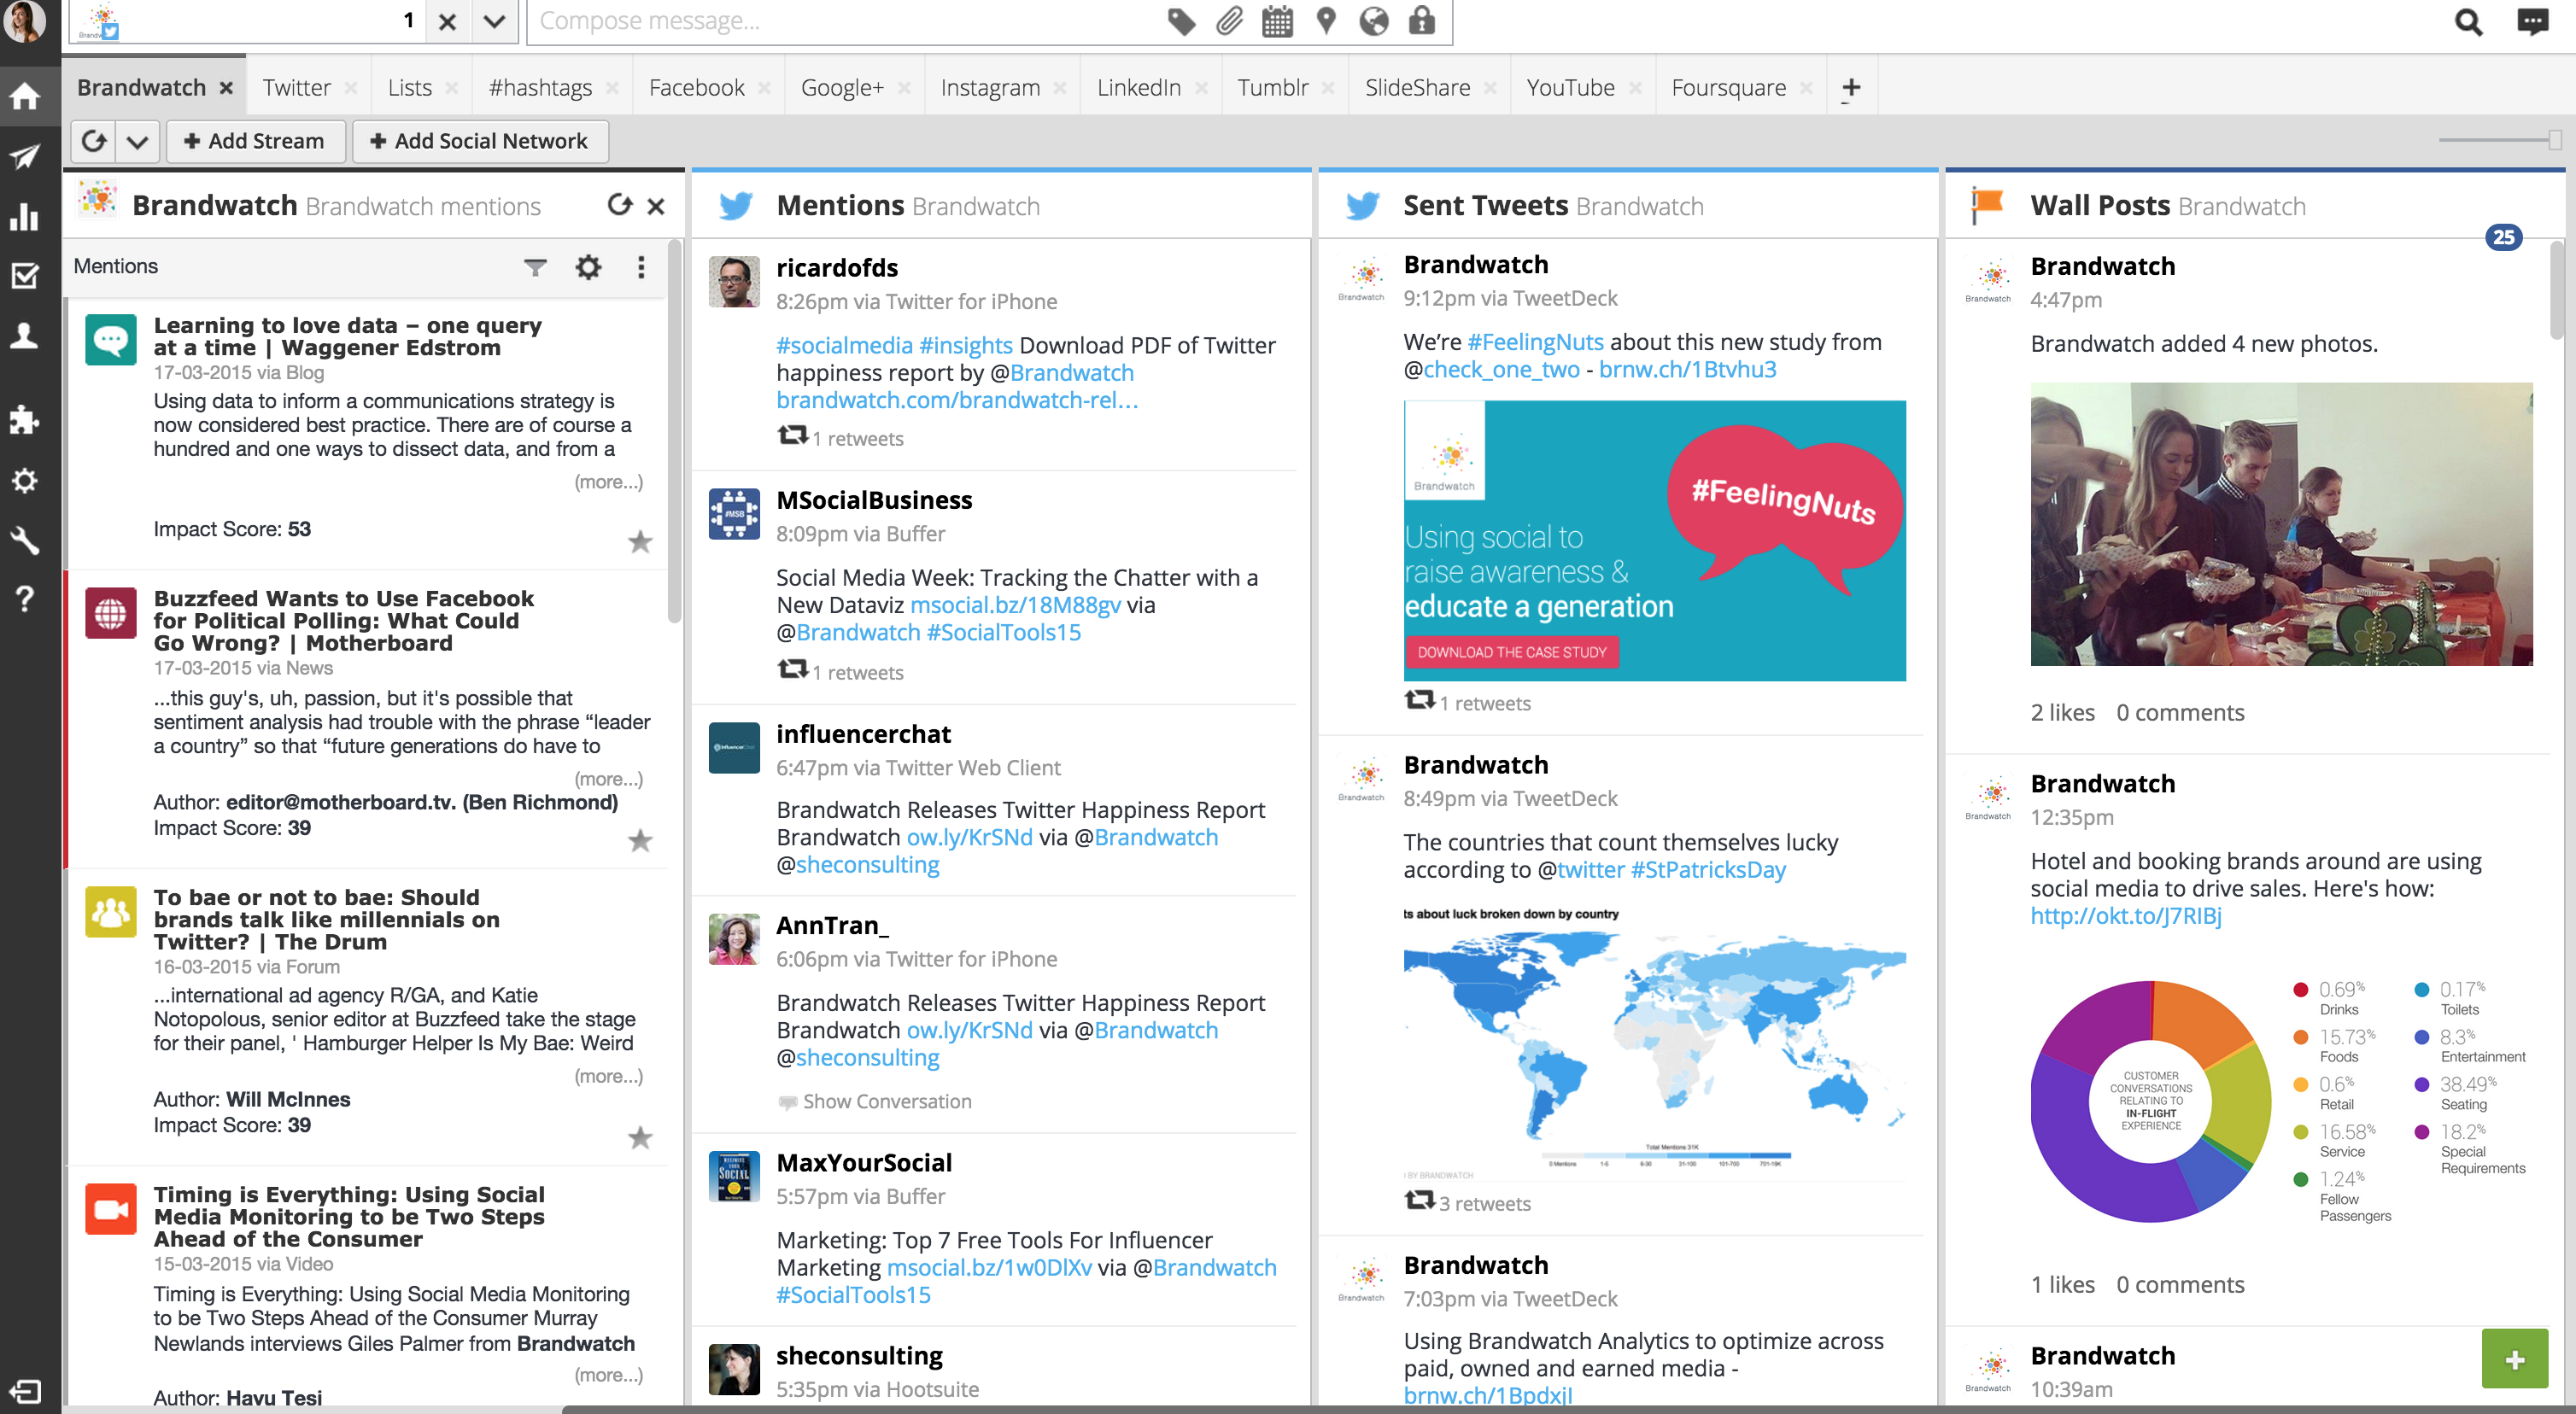The width and height of the screenshot is (2576, 1414).
Task: Click the collapse sidebar icon at bottom
Action: tap(25, 1391)
